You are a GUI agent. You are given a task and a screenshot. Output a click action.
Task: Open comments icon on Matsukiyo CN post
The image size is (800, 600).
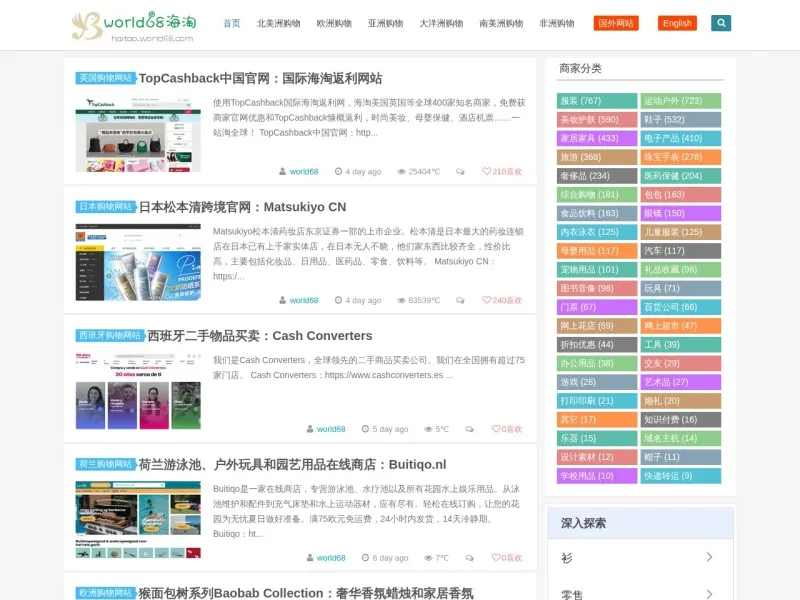[460, 301]
